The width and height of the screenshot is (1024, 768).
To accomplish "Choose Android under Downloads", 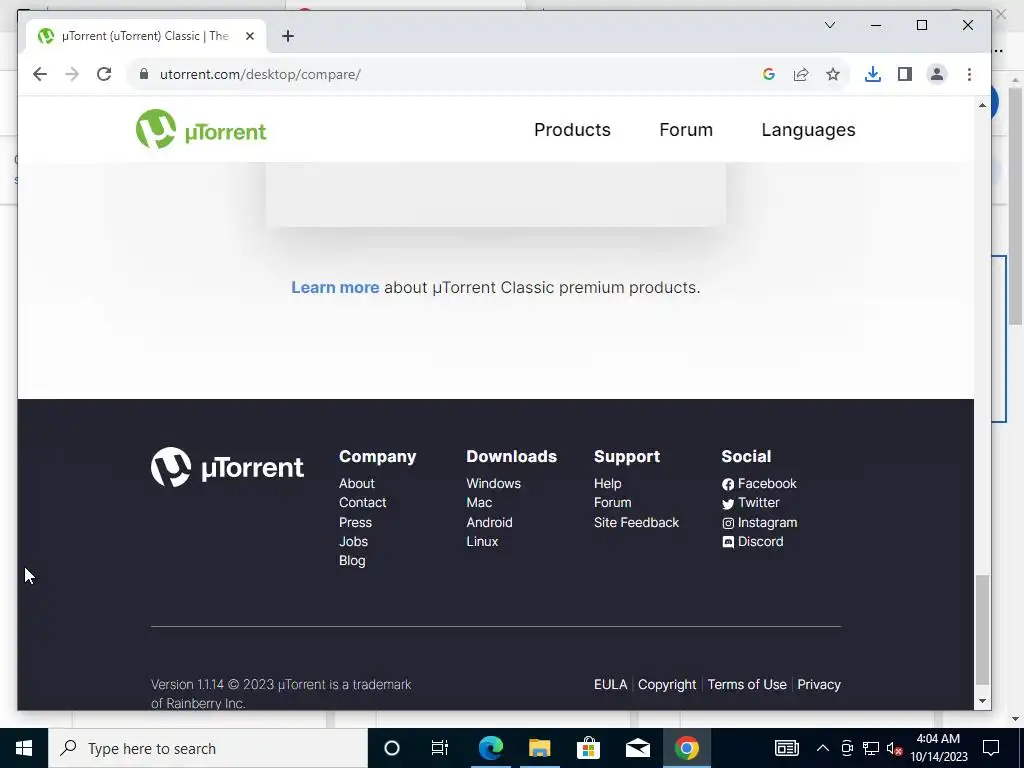I will [489, 522].
